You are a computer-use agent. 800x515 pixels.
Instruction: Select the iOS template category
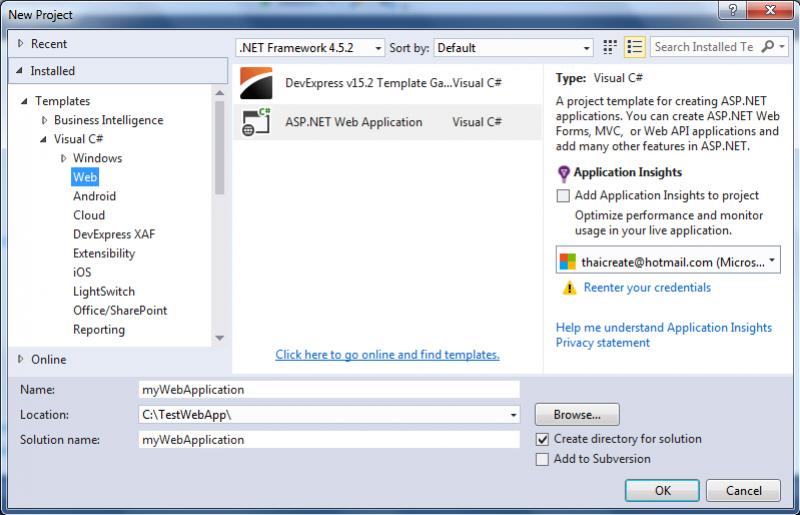82,273
